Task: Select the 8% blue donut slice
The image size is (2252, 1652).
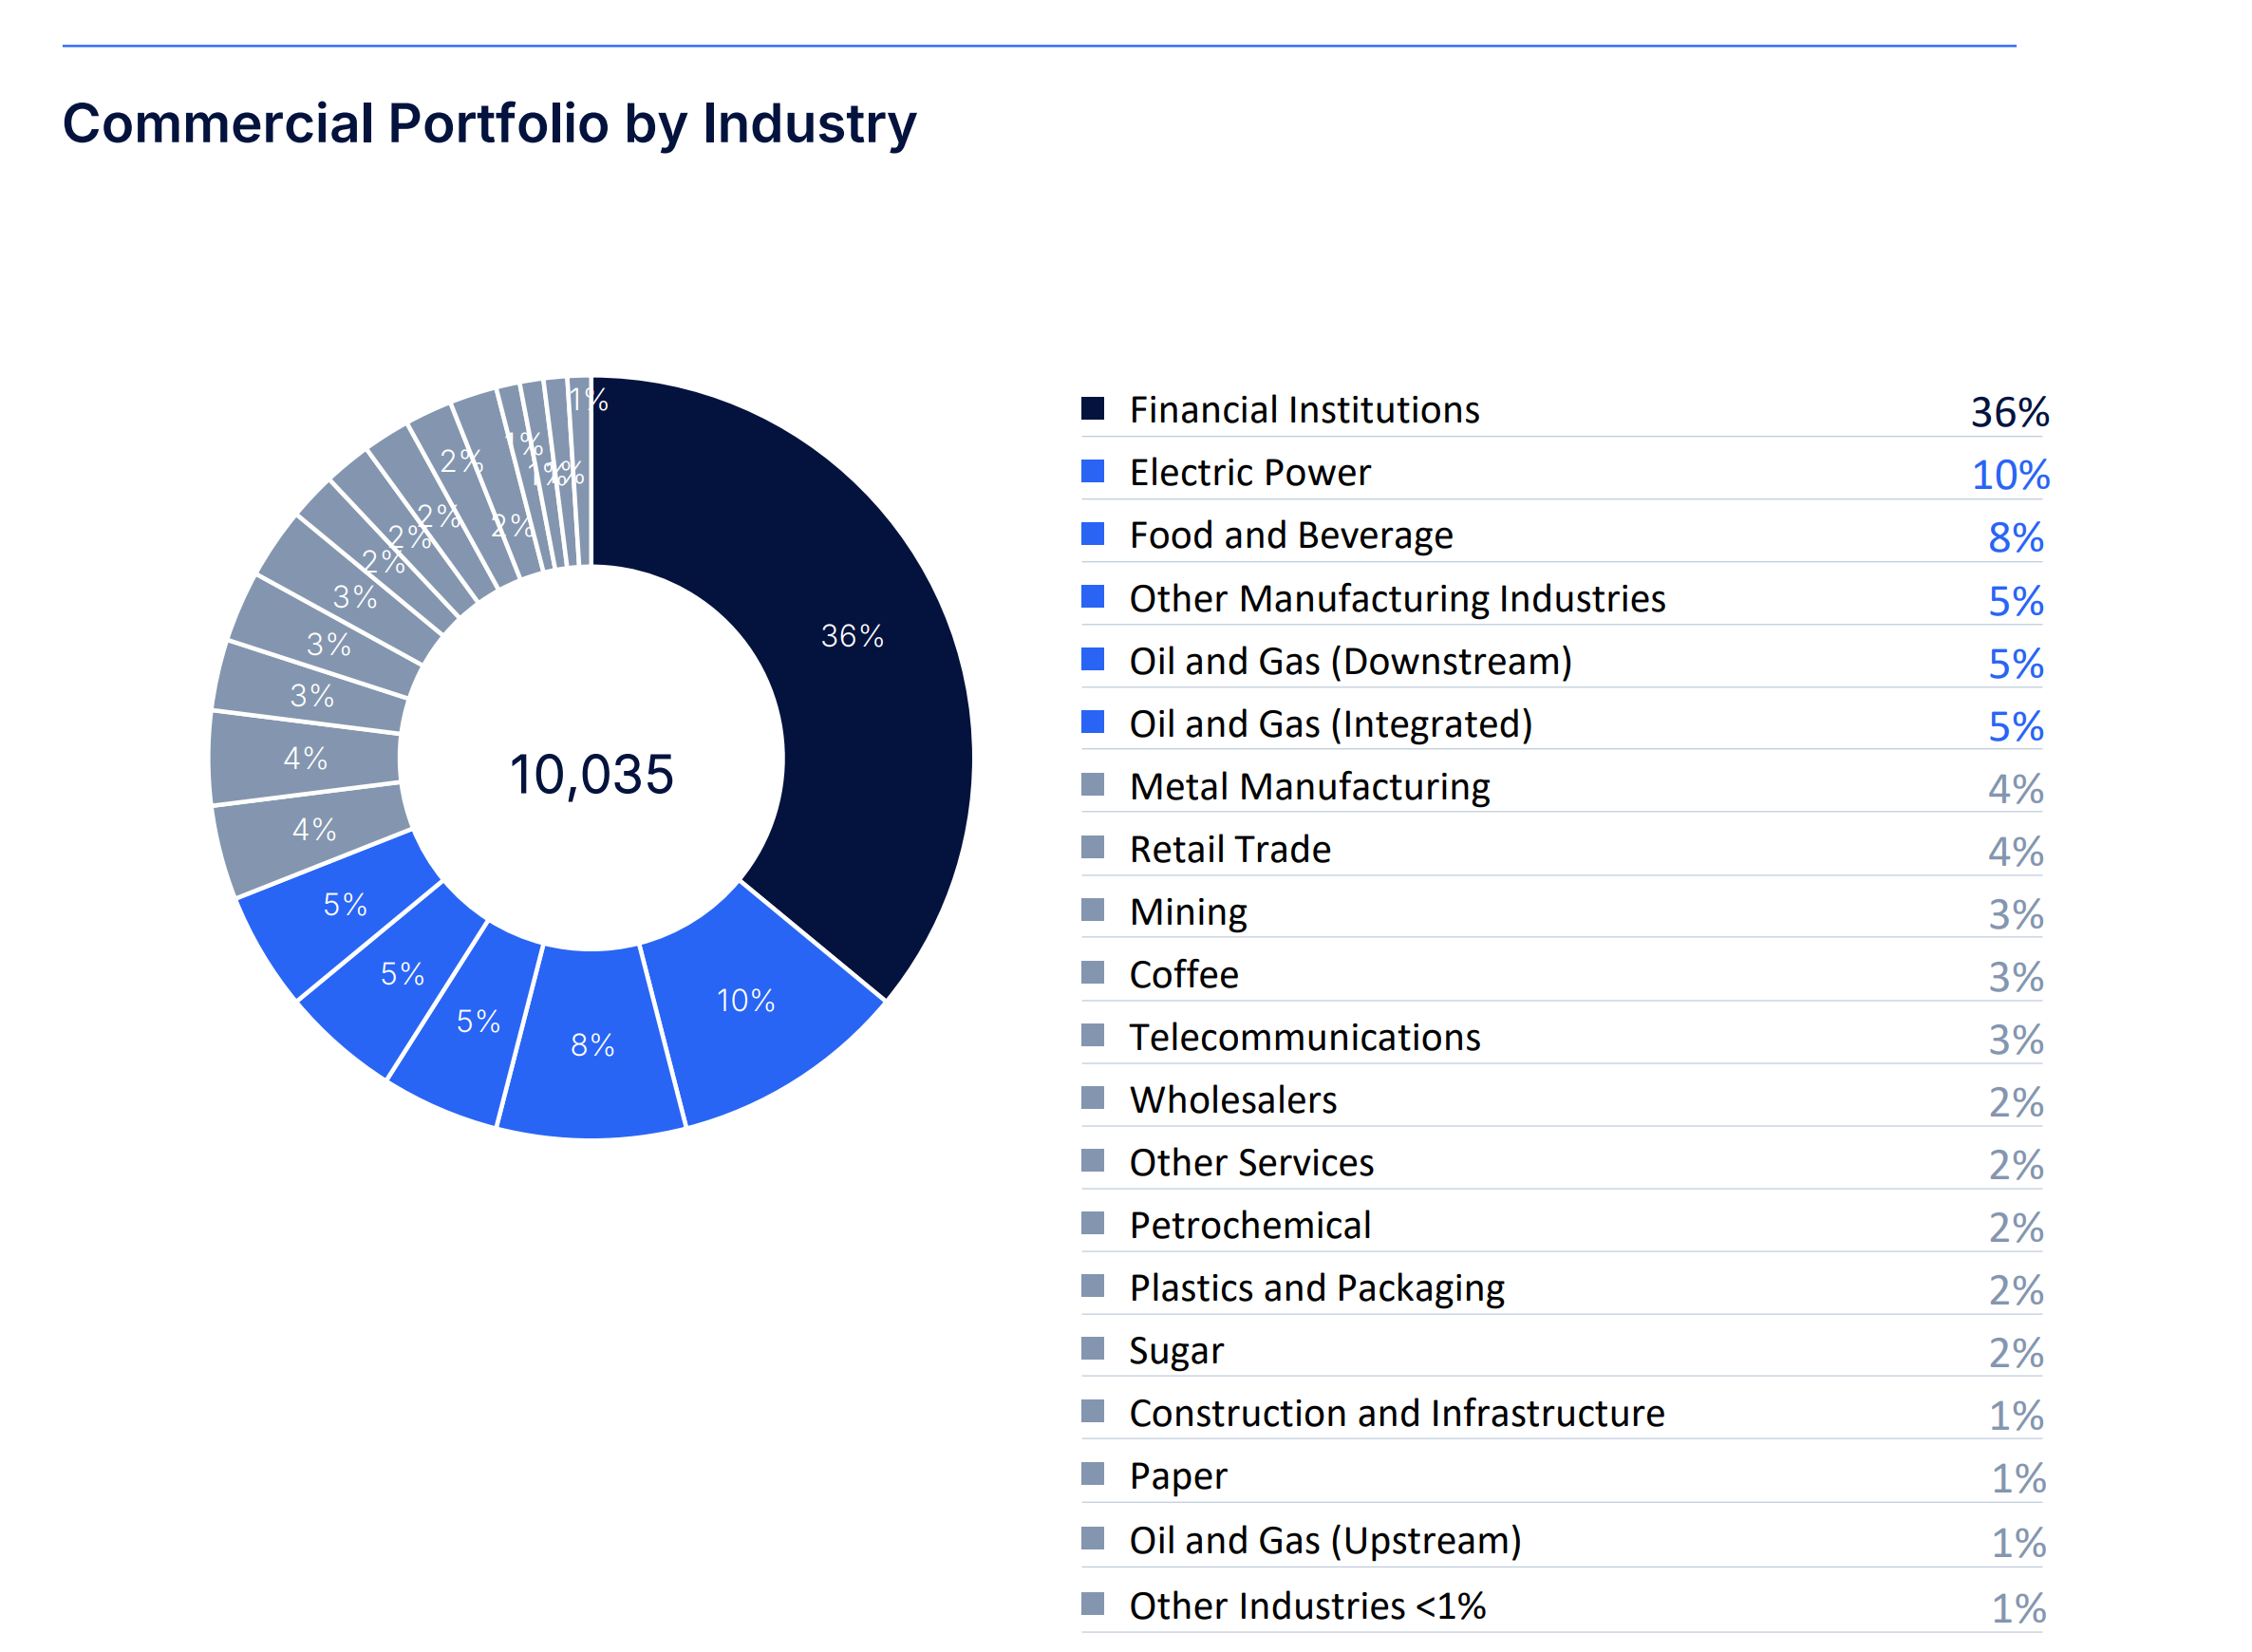Action: [x=592, y=1046]
